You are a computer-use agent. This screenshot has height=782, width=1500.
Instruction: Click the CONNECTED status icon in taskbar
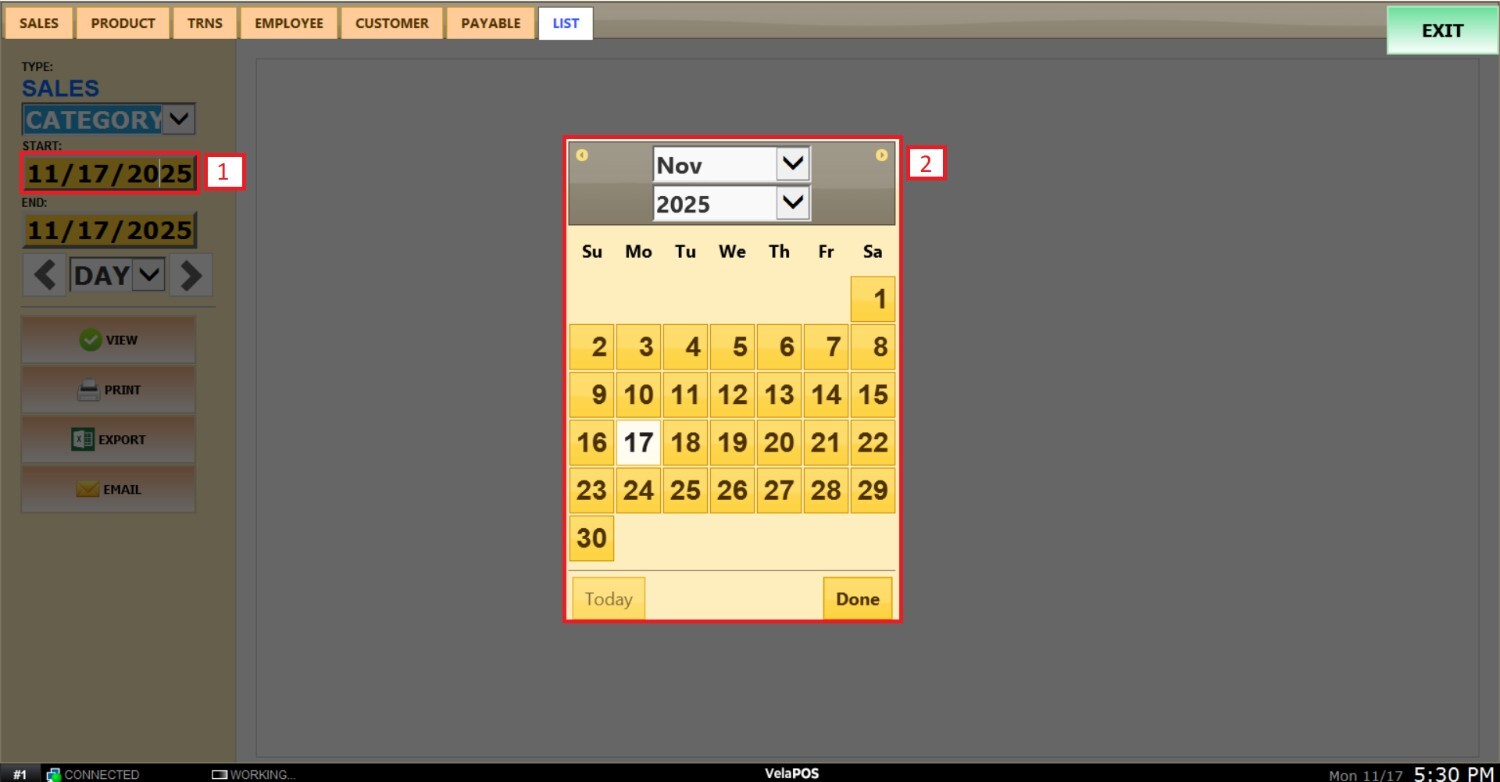pyautogui.click(x=54, y=774)
